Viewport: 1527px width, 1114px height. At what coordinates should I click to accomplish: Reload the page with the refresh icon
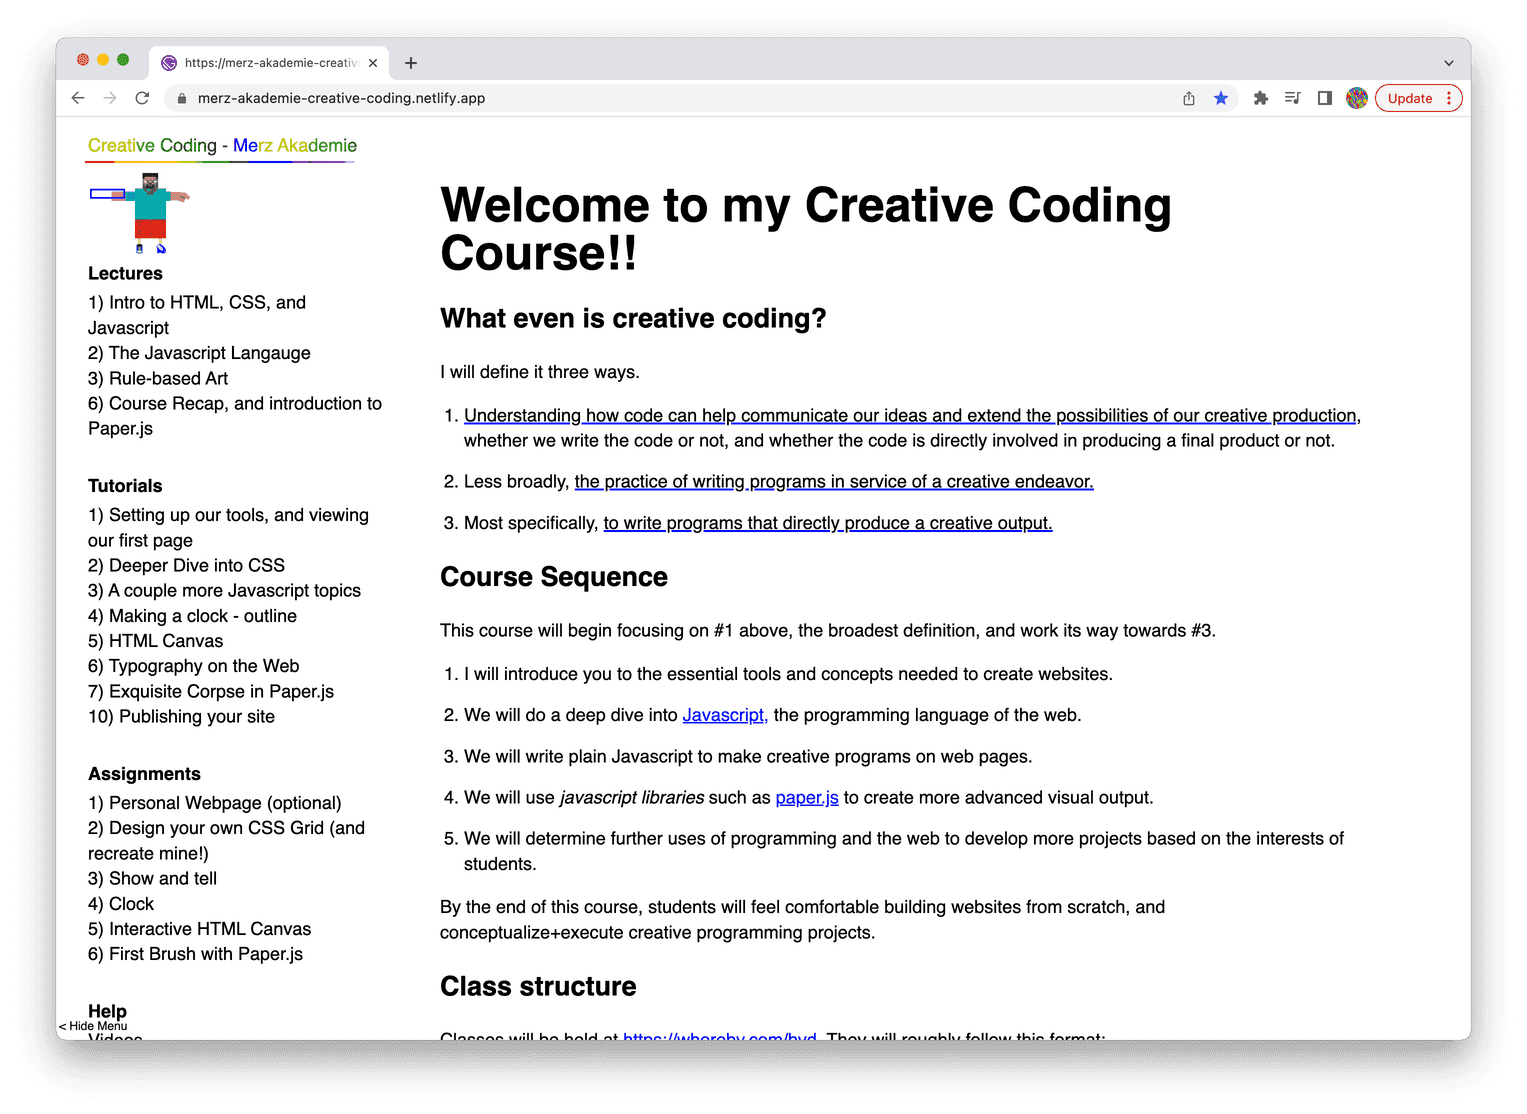(x=142, y=98)
